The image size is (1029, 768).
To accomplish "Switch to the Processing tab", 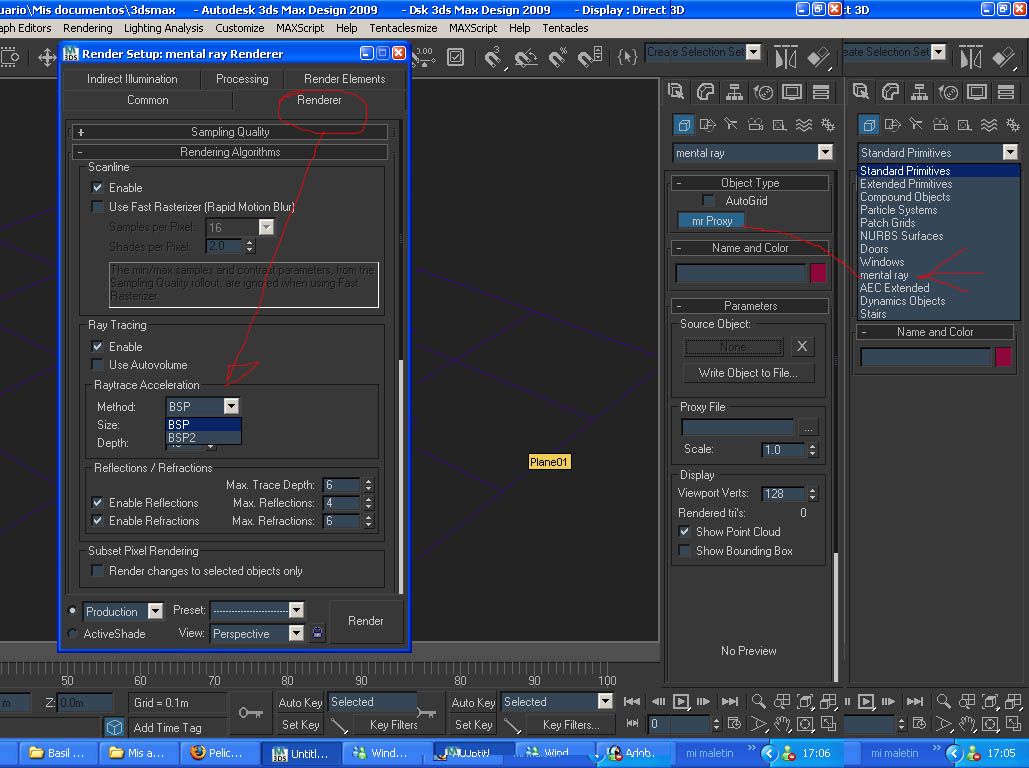I will tap(242, 79).
